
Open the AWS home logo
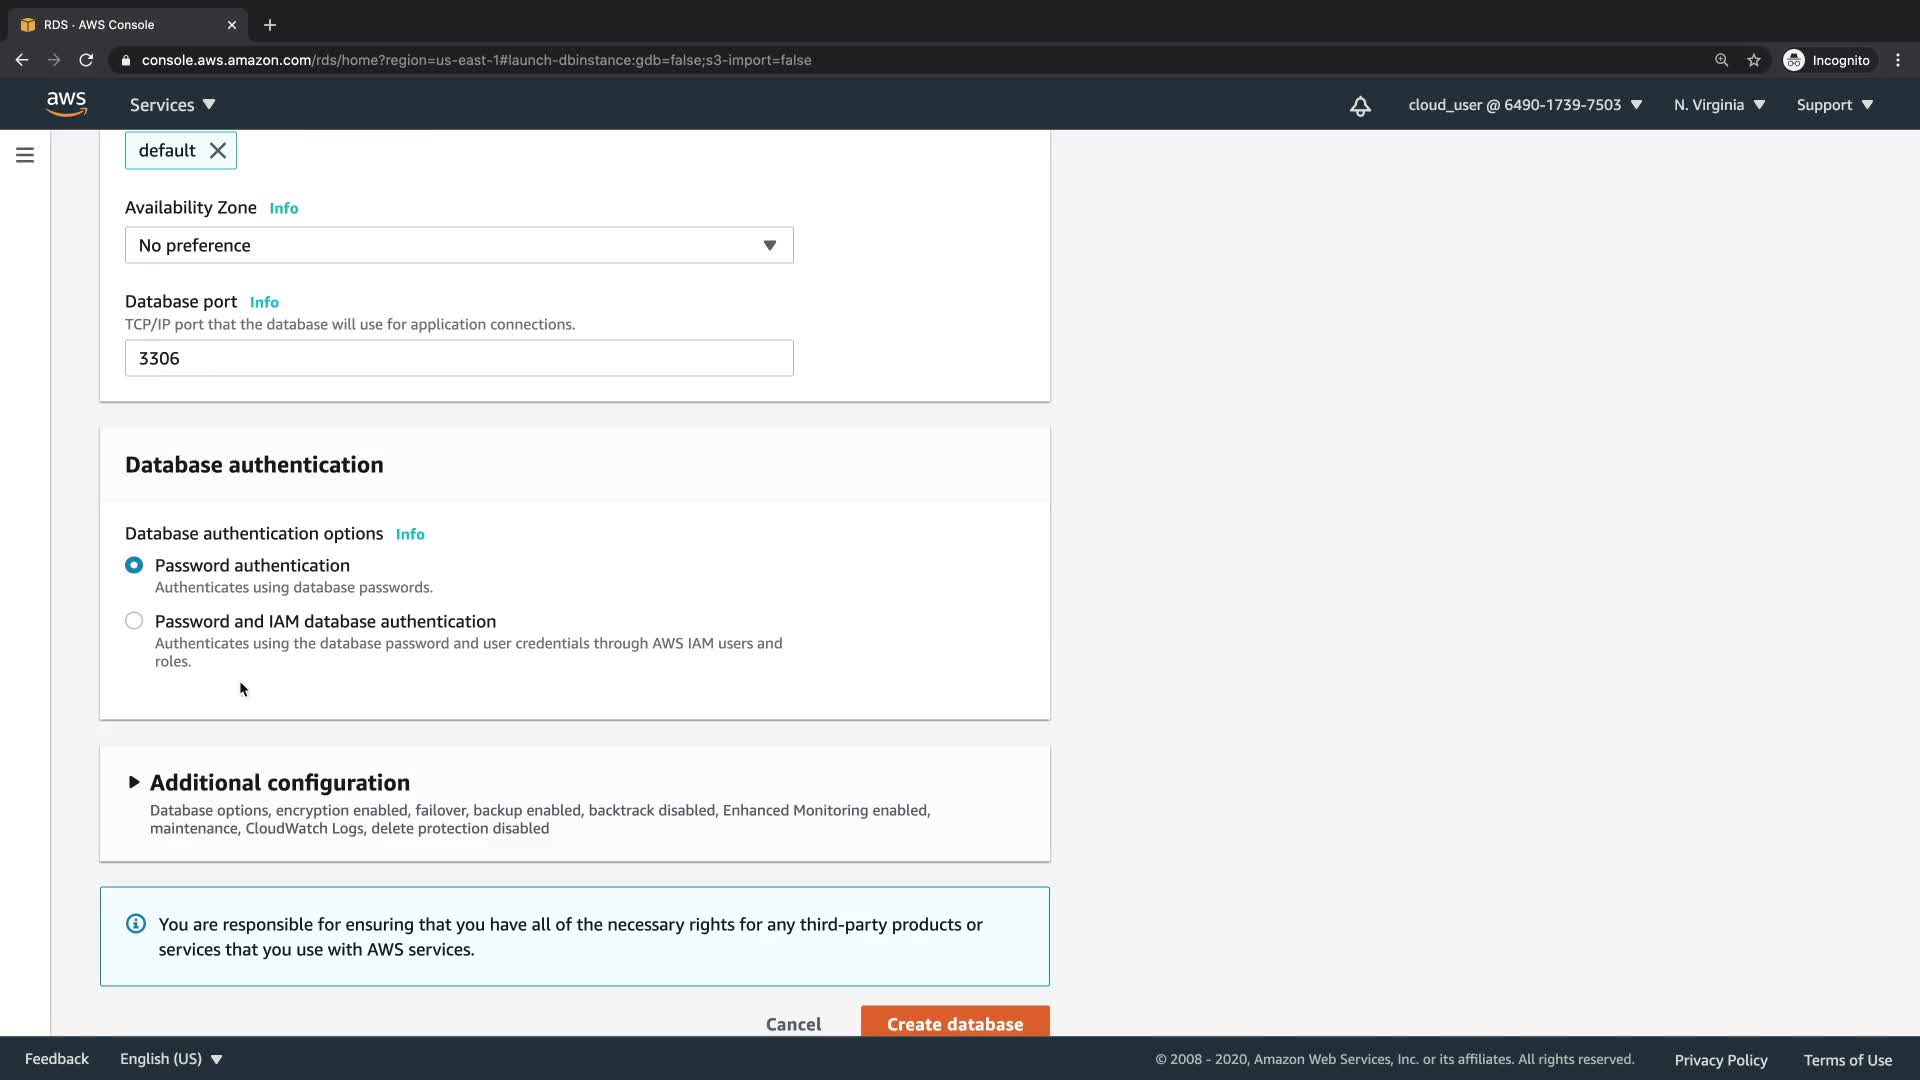pyautogui.click(x=66, y=104)
